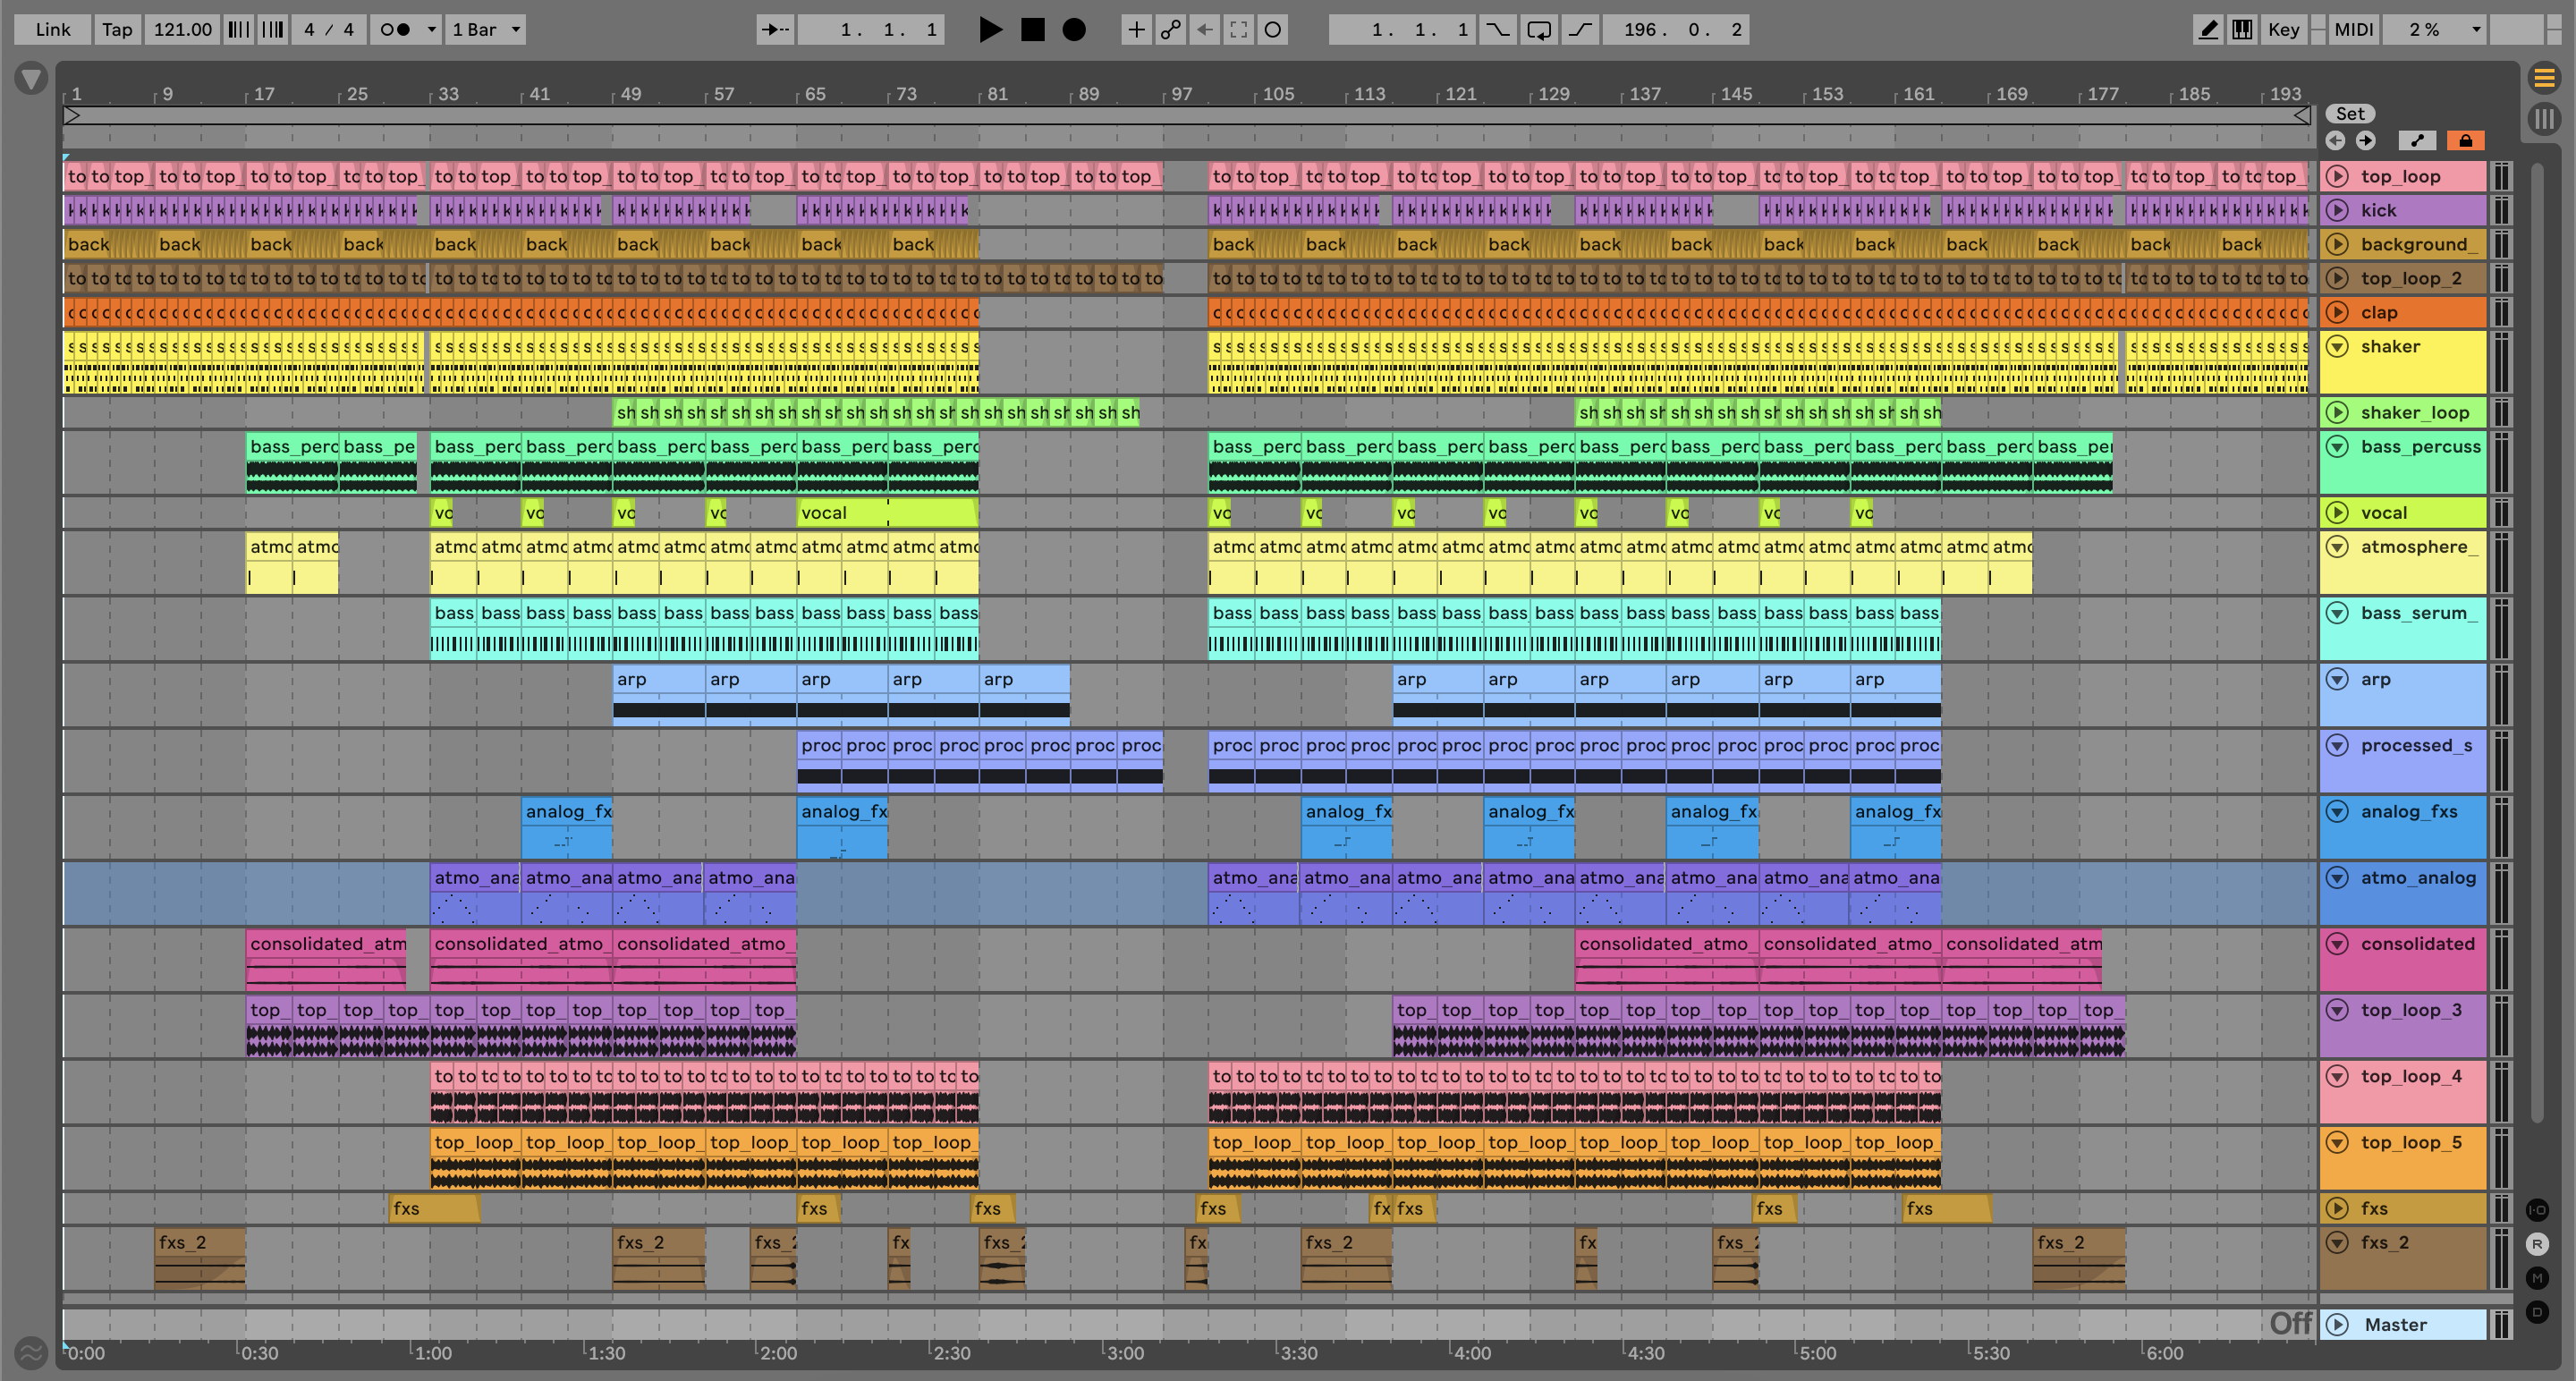Unfold the shaker track arrow

point(2337,346)
